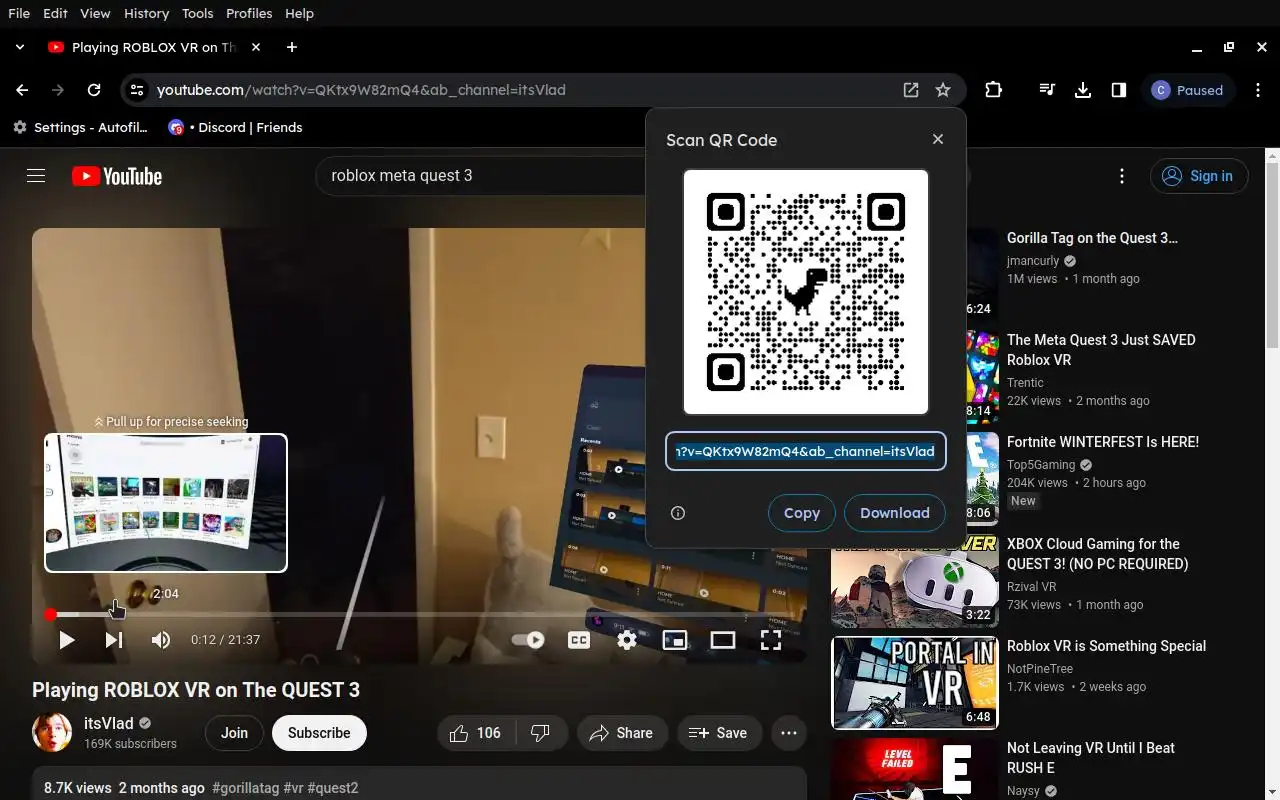The height and width of the screenshot is (800, 1280).
Task: Click the #gorillatag hashtag
Action: click(245, 788)
